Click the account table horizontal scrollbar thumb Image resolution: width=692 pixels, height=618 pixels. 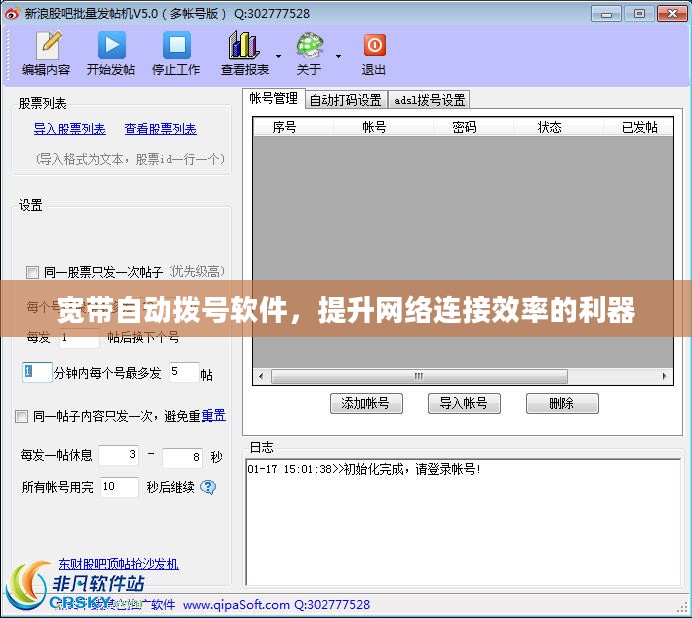(419, 377)
